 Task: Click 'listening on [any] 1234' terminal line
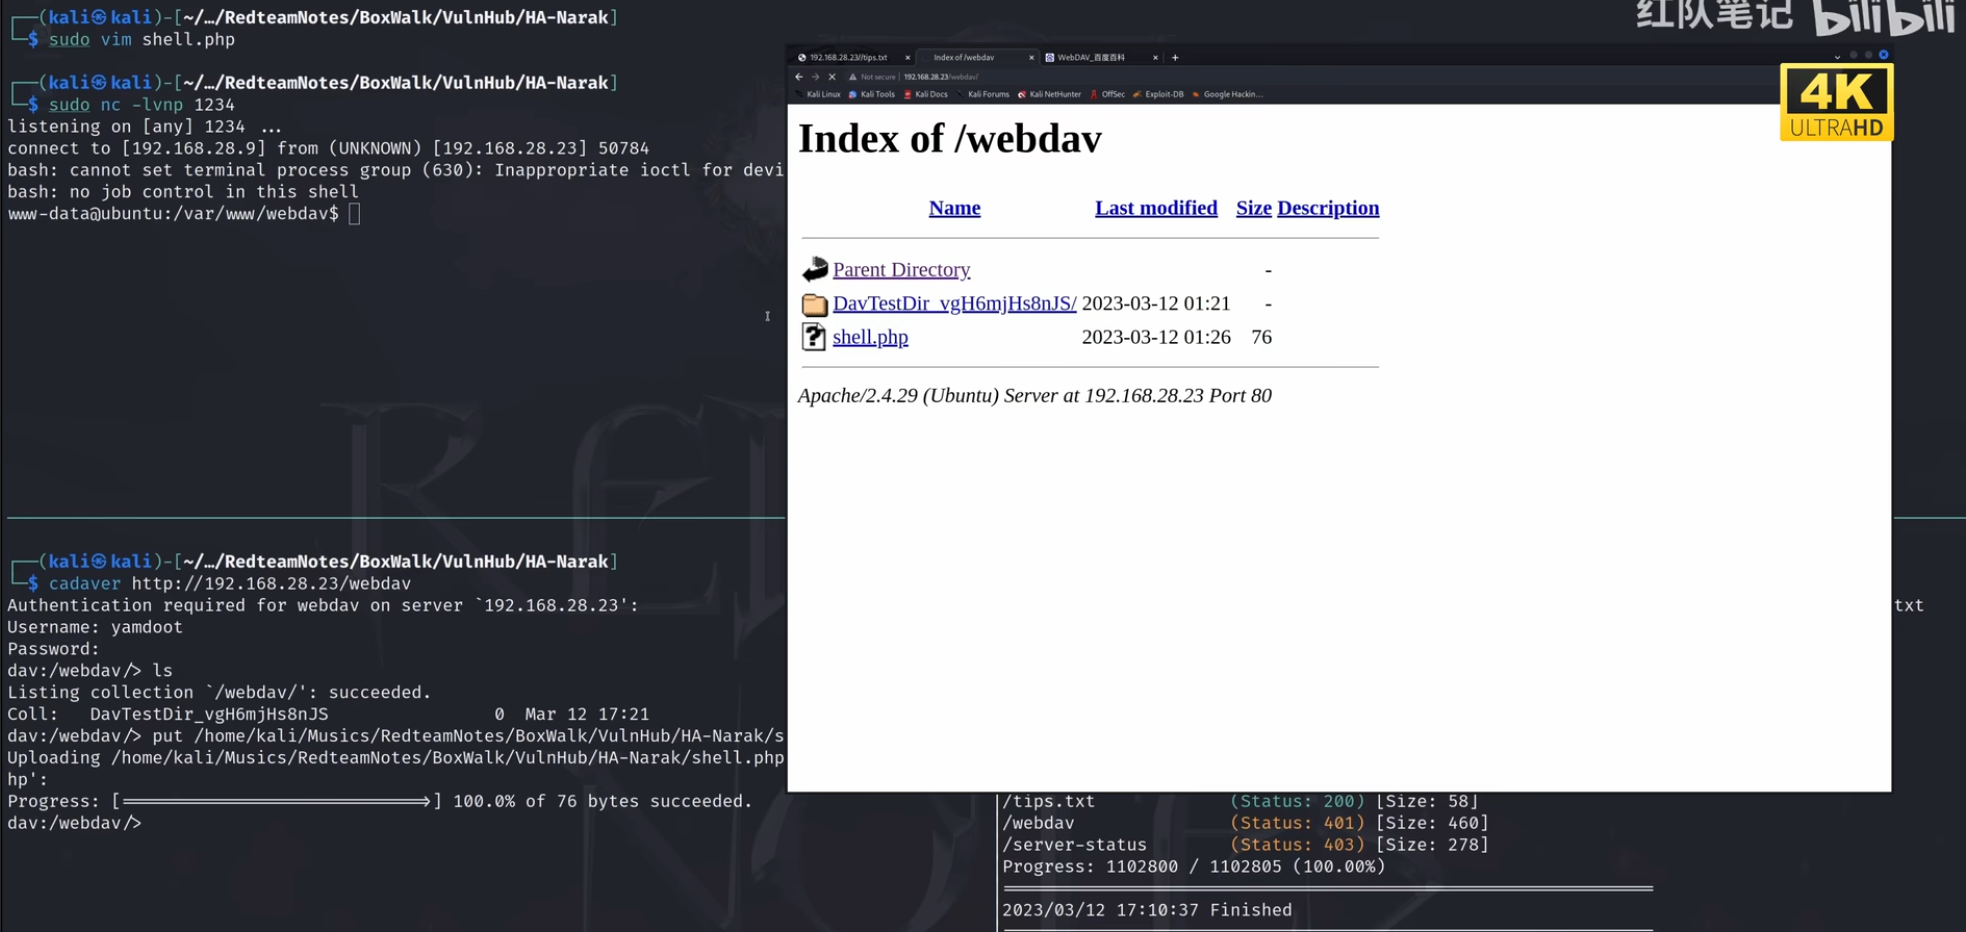[x=144, y=127]
